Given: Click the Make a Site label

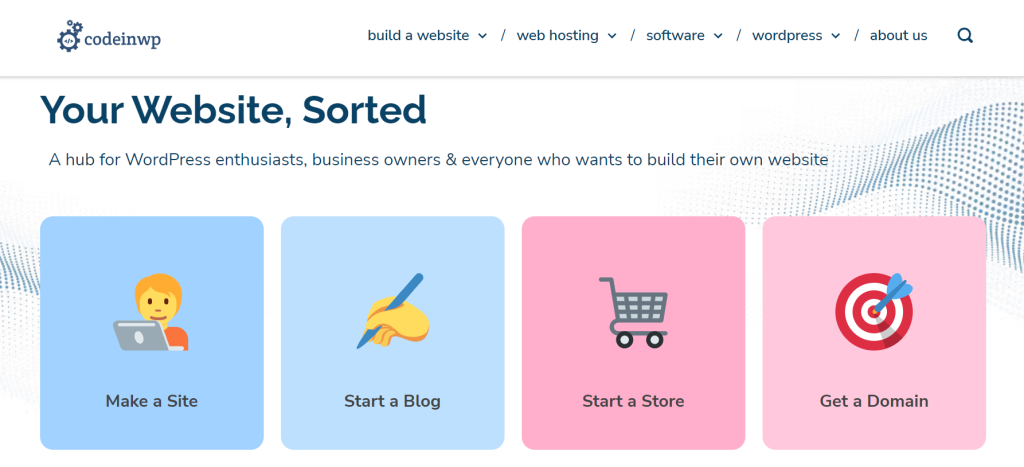Looking at the screenshot, I should tap(152, 400).
